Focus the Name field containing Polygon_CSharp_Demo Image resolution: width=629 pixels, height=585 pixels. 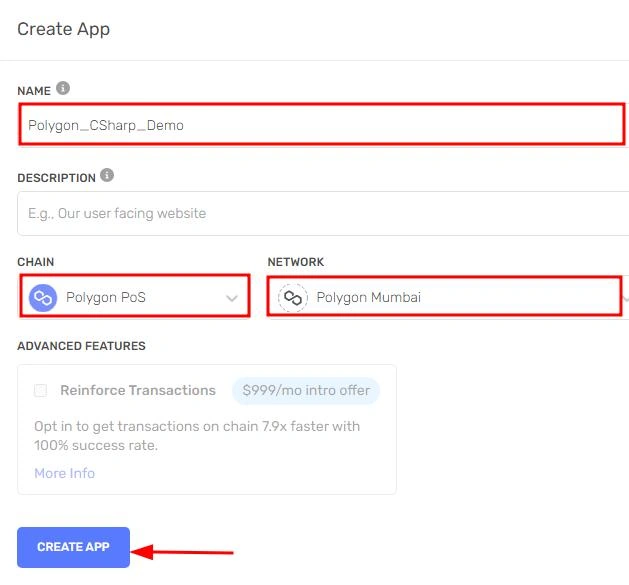pos(322,124)
